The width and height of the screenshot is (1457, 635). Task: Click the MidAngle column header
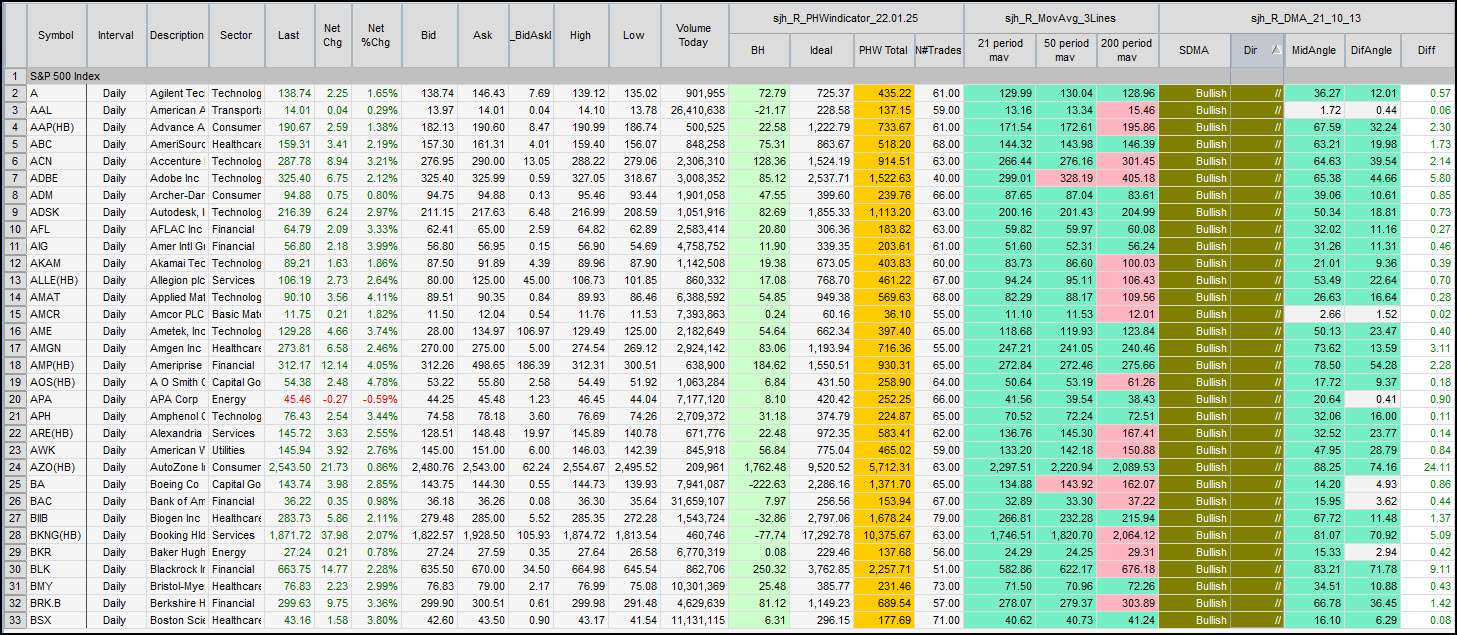1313,49
